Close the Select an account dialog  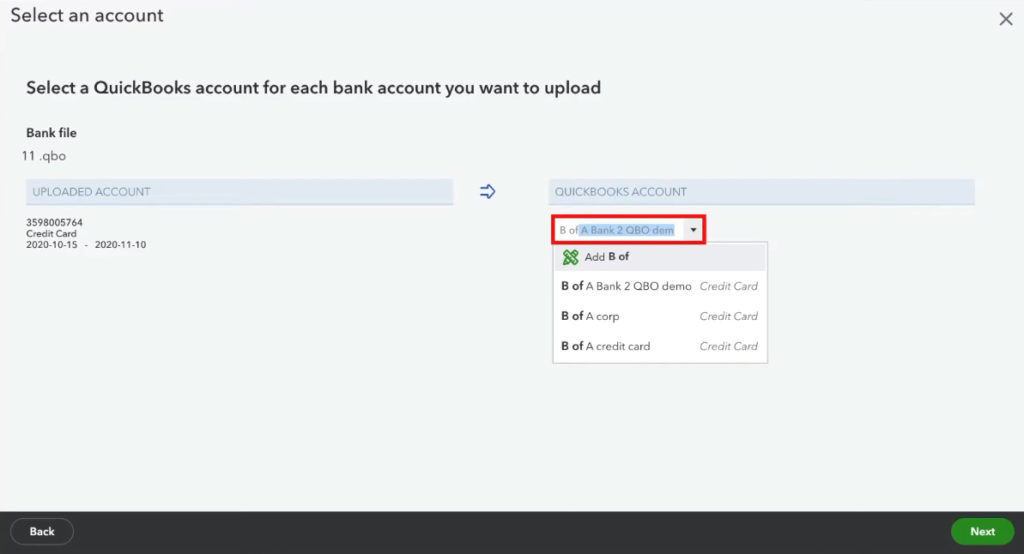point(1006,19)
